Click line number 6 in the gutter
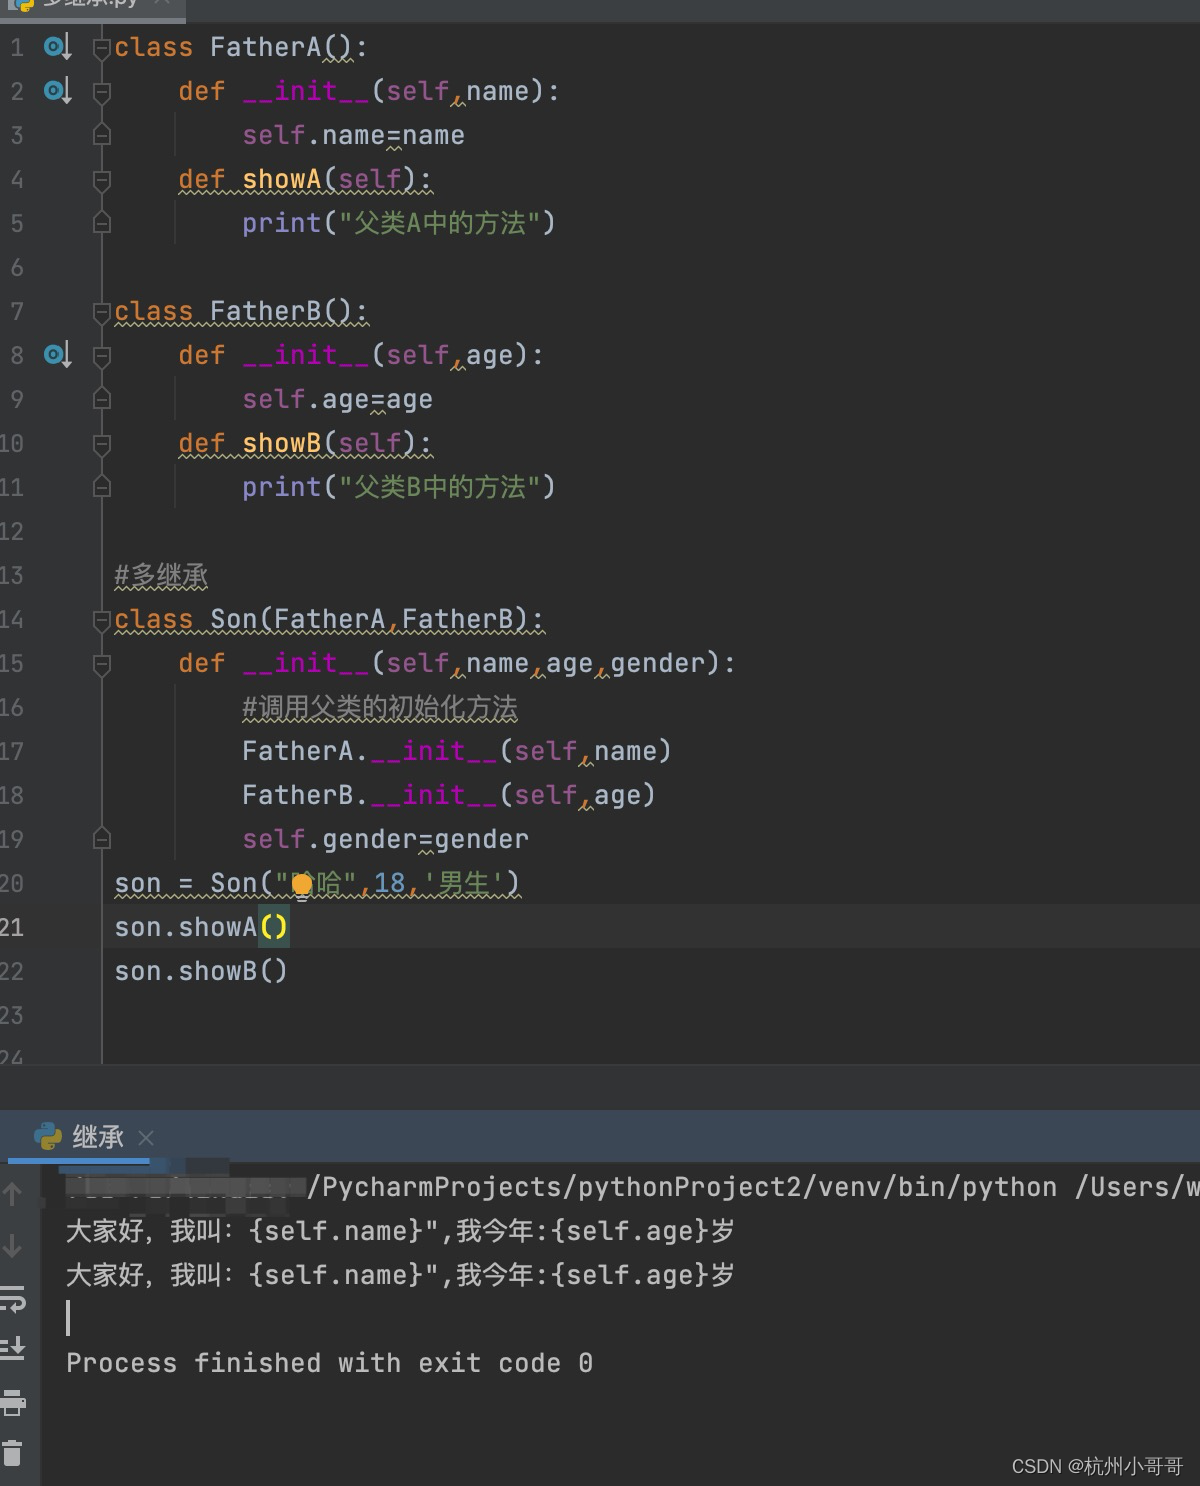Viewport: 1200px width, 1486px height. point(16,267)
